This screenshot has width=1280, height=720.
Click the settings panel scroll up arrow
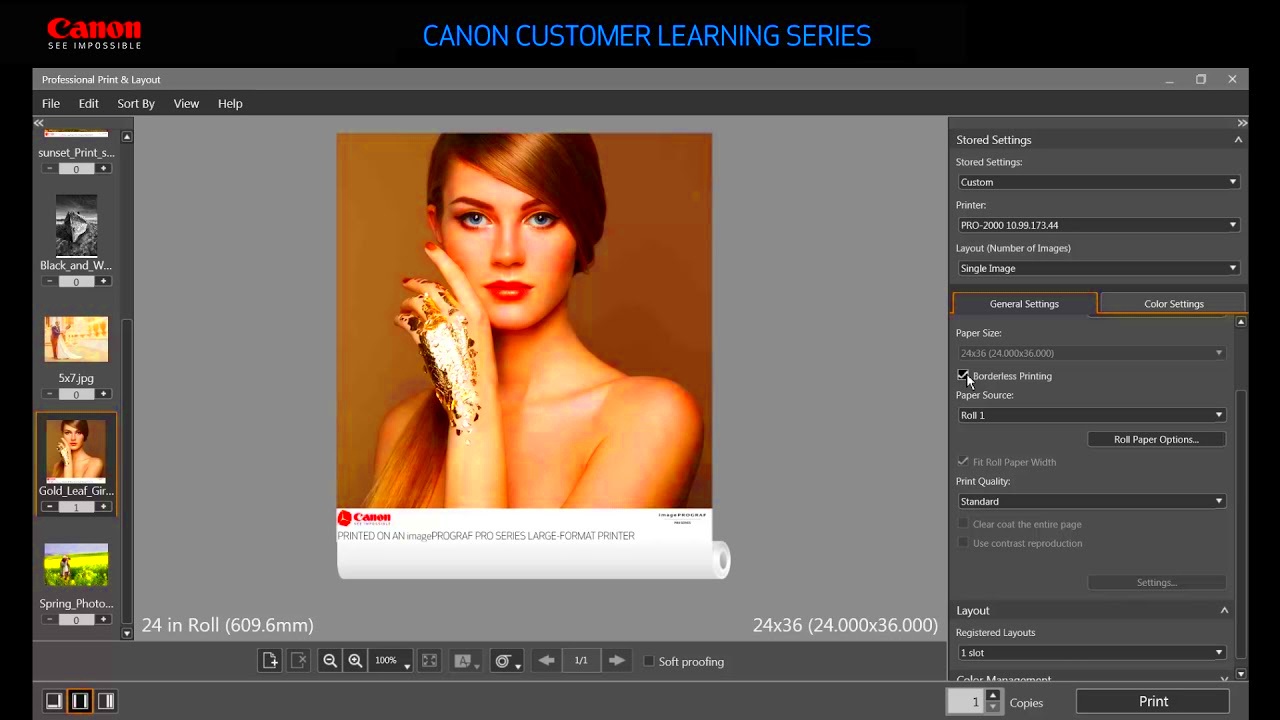1241,322
